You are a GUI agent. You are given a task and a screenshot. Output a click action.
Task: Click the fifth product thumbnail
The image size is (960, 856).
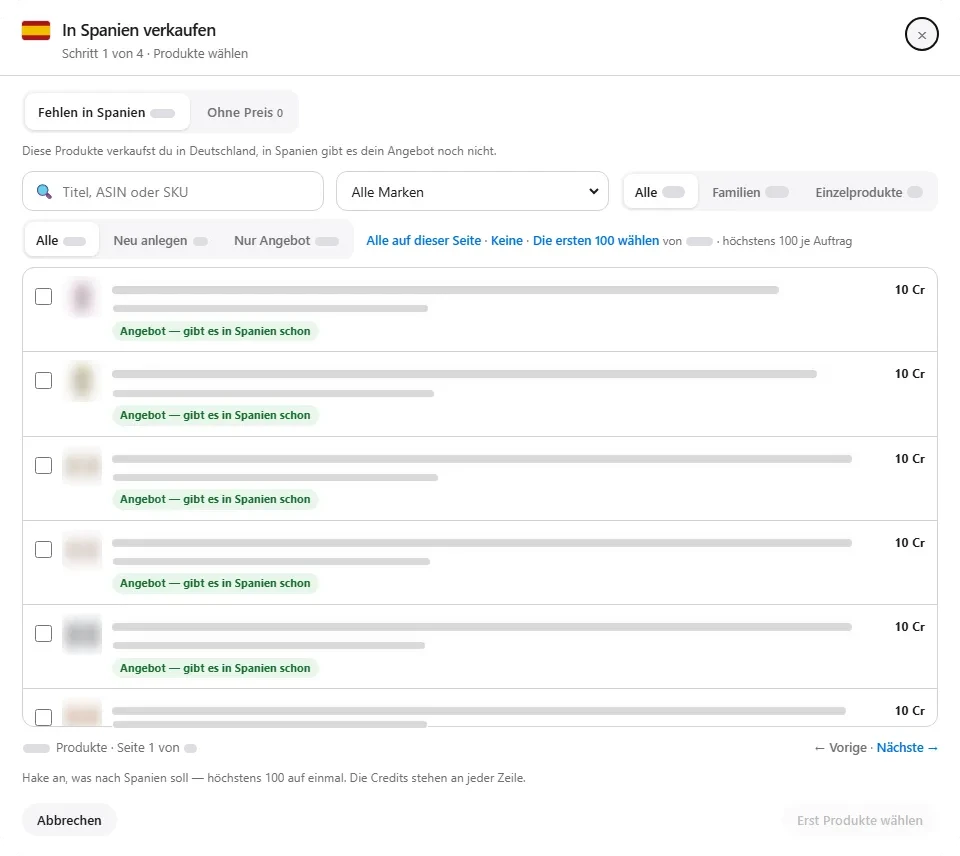coord(82,634)
